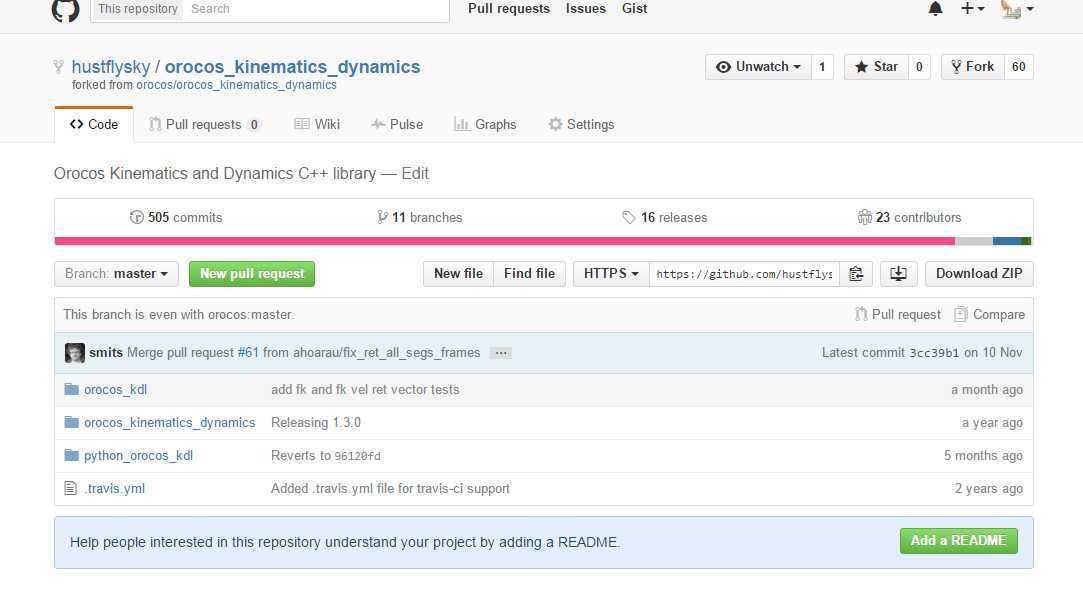View 23 contributors
The width and height of the screenshot is (1083, 603).
(x=909, y=218)
